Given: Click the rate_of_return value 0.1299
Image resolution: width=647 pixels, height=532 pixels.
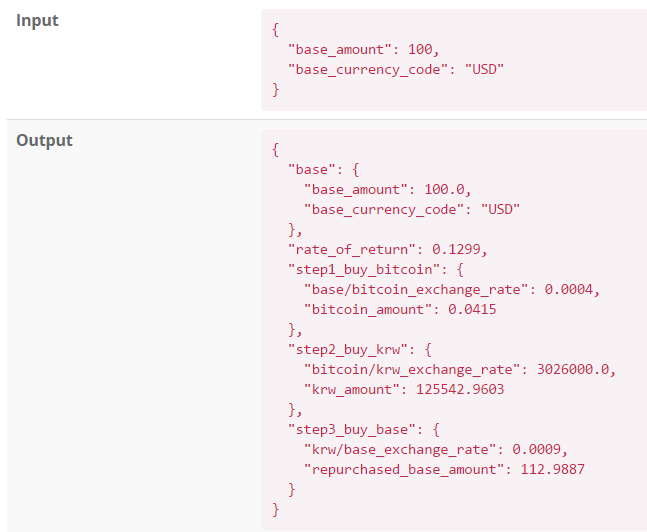Looking at the screenshot, I should (456, 249).
